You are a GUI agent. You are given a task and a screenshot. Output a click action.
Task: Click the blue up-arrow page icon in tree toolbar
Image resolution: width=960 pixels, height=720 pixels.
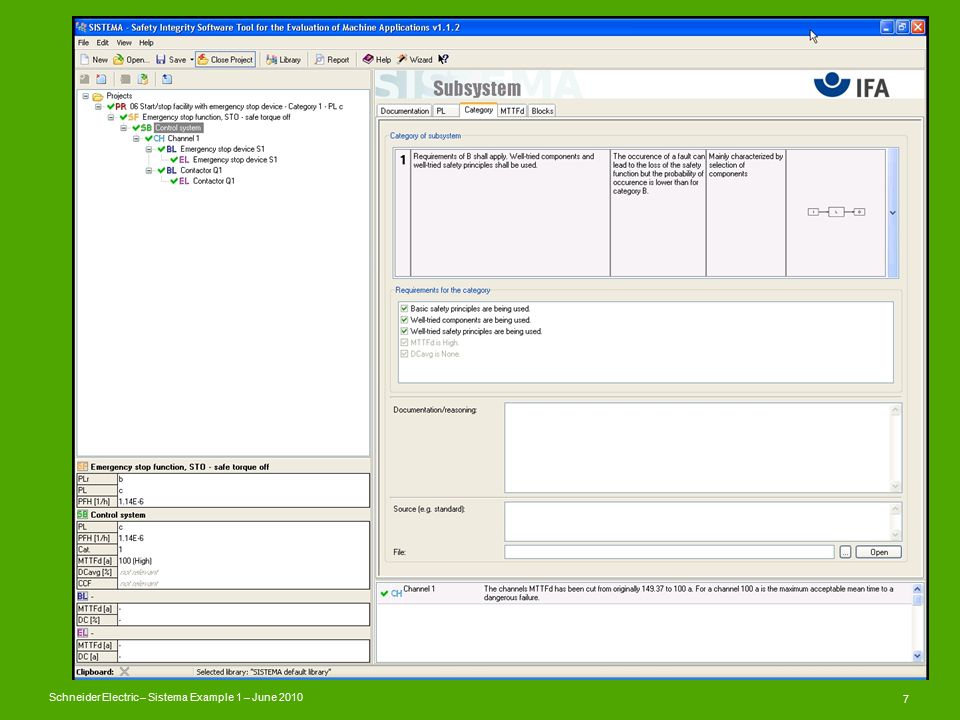click(x=167, y=79)
